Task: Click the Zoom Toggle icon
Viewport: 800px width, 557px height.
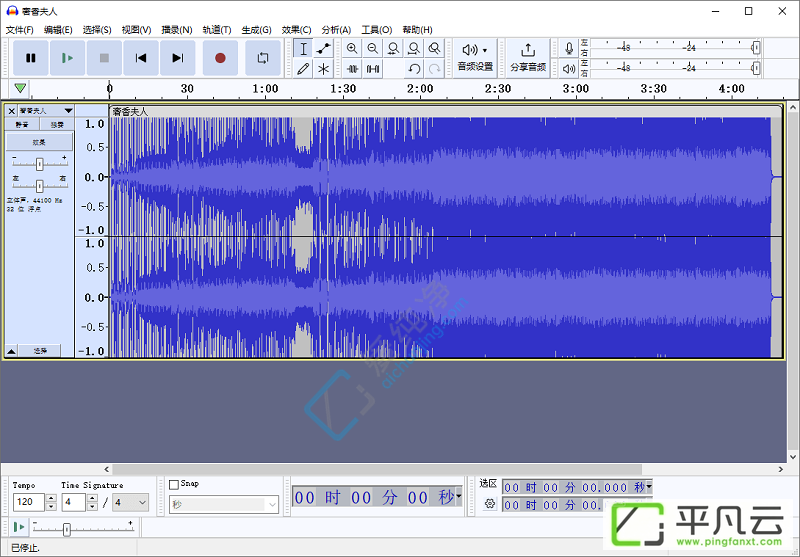Action: [x=434, y=48]
